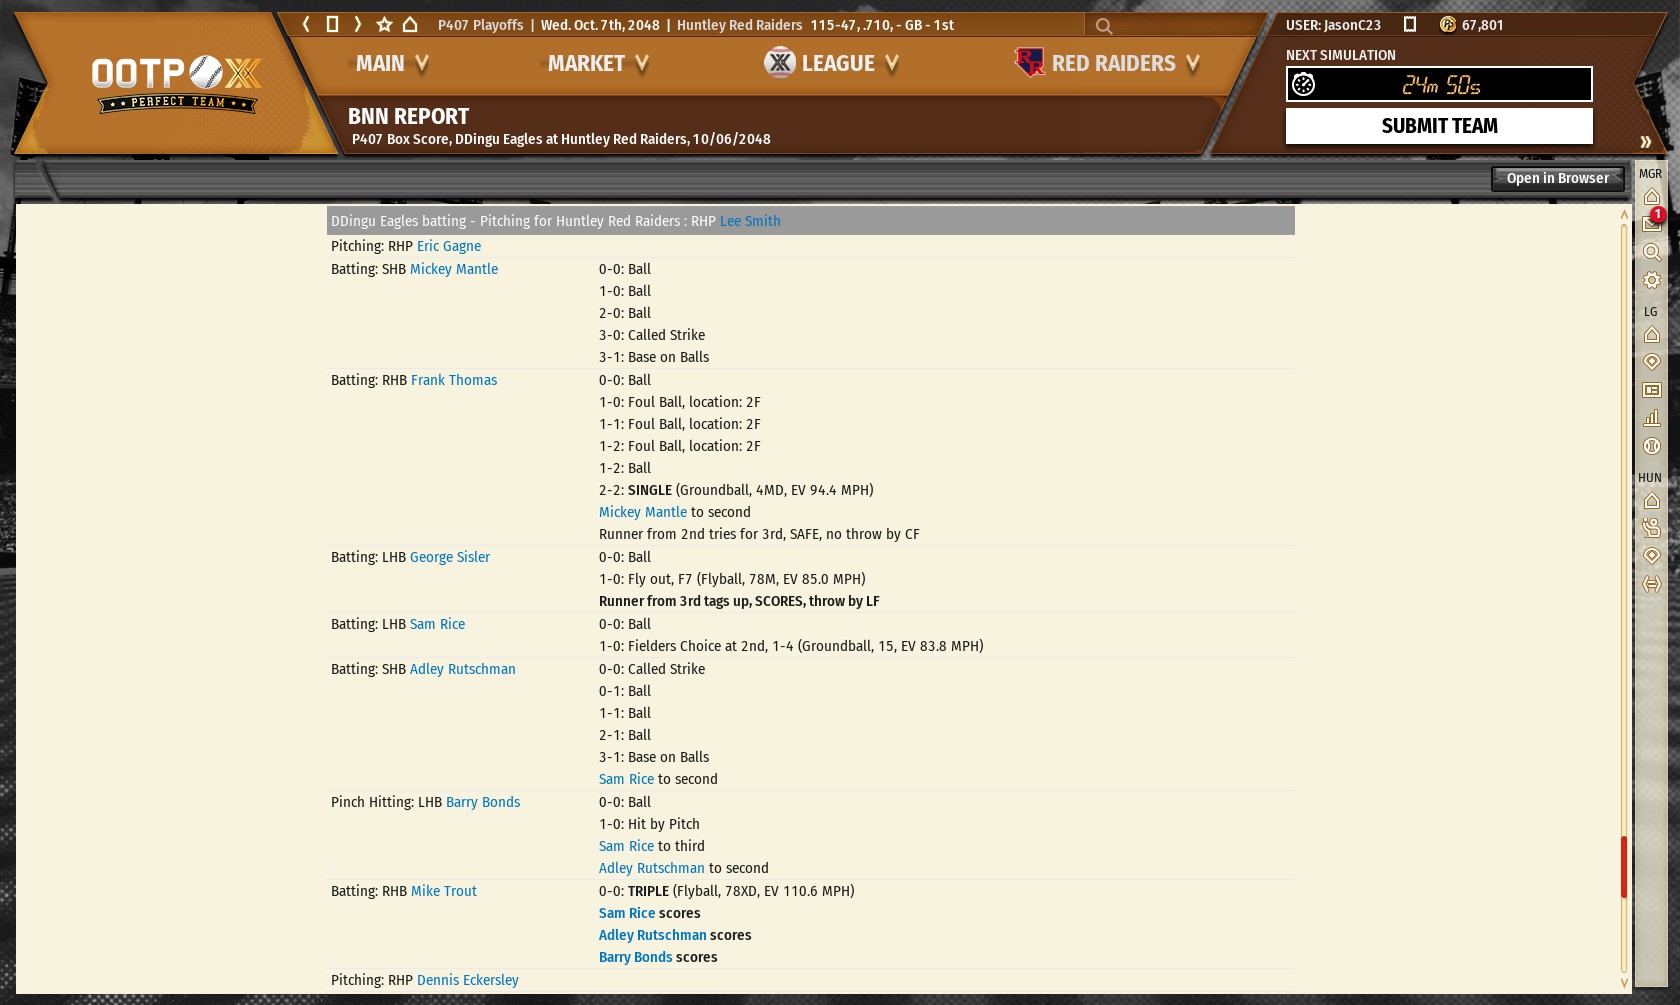This screenshot has height=1005, width=1680.
Task: Open manager mail with unread badge
Action: click(x=1652, y=223)
